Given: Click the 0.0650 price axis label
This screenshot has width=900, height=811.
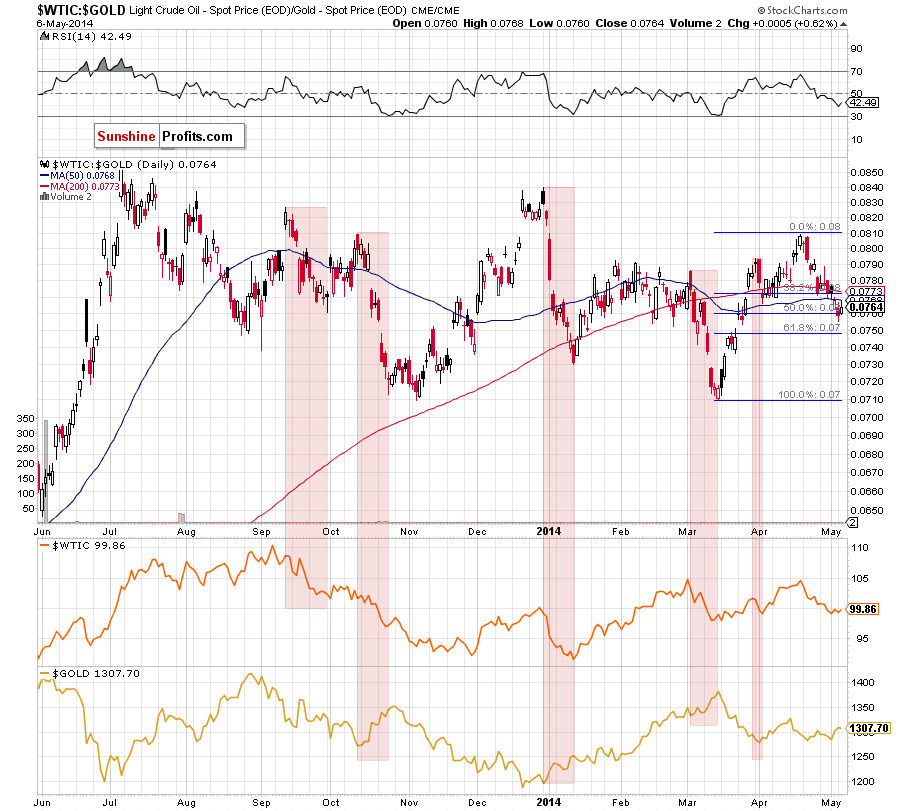Looking at the screenshot, I should [867, 510].
